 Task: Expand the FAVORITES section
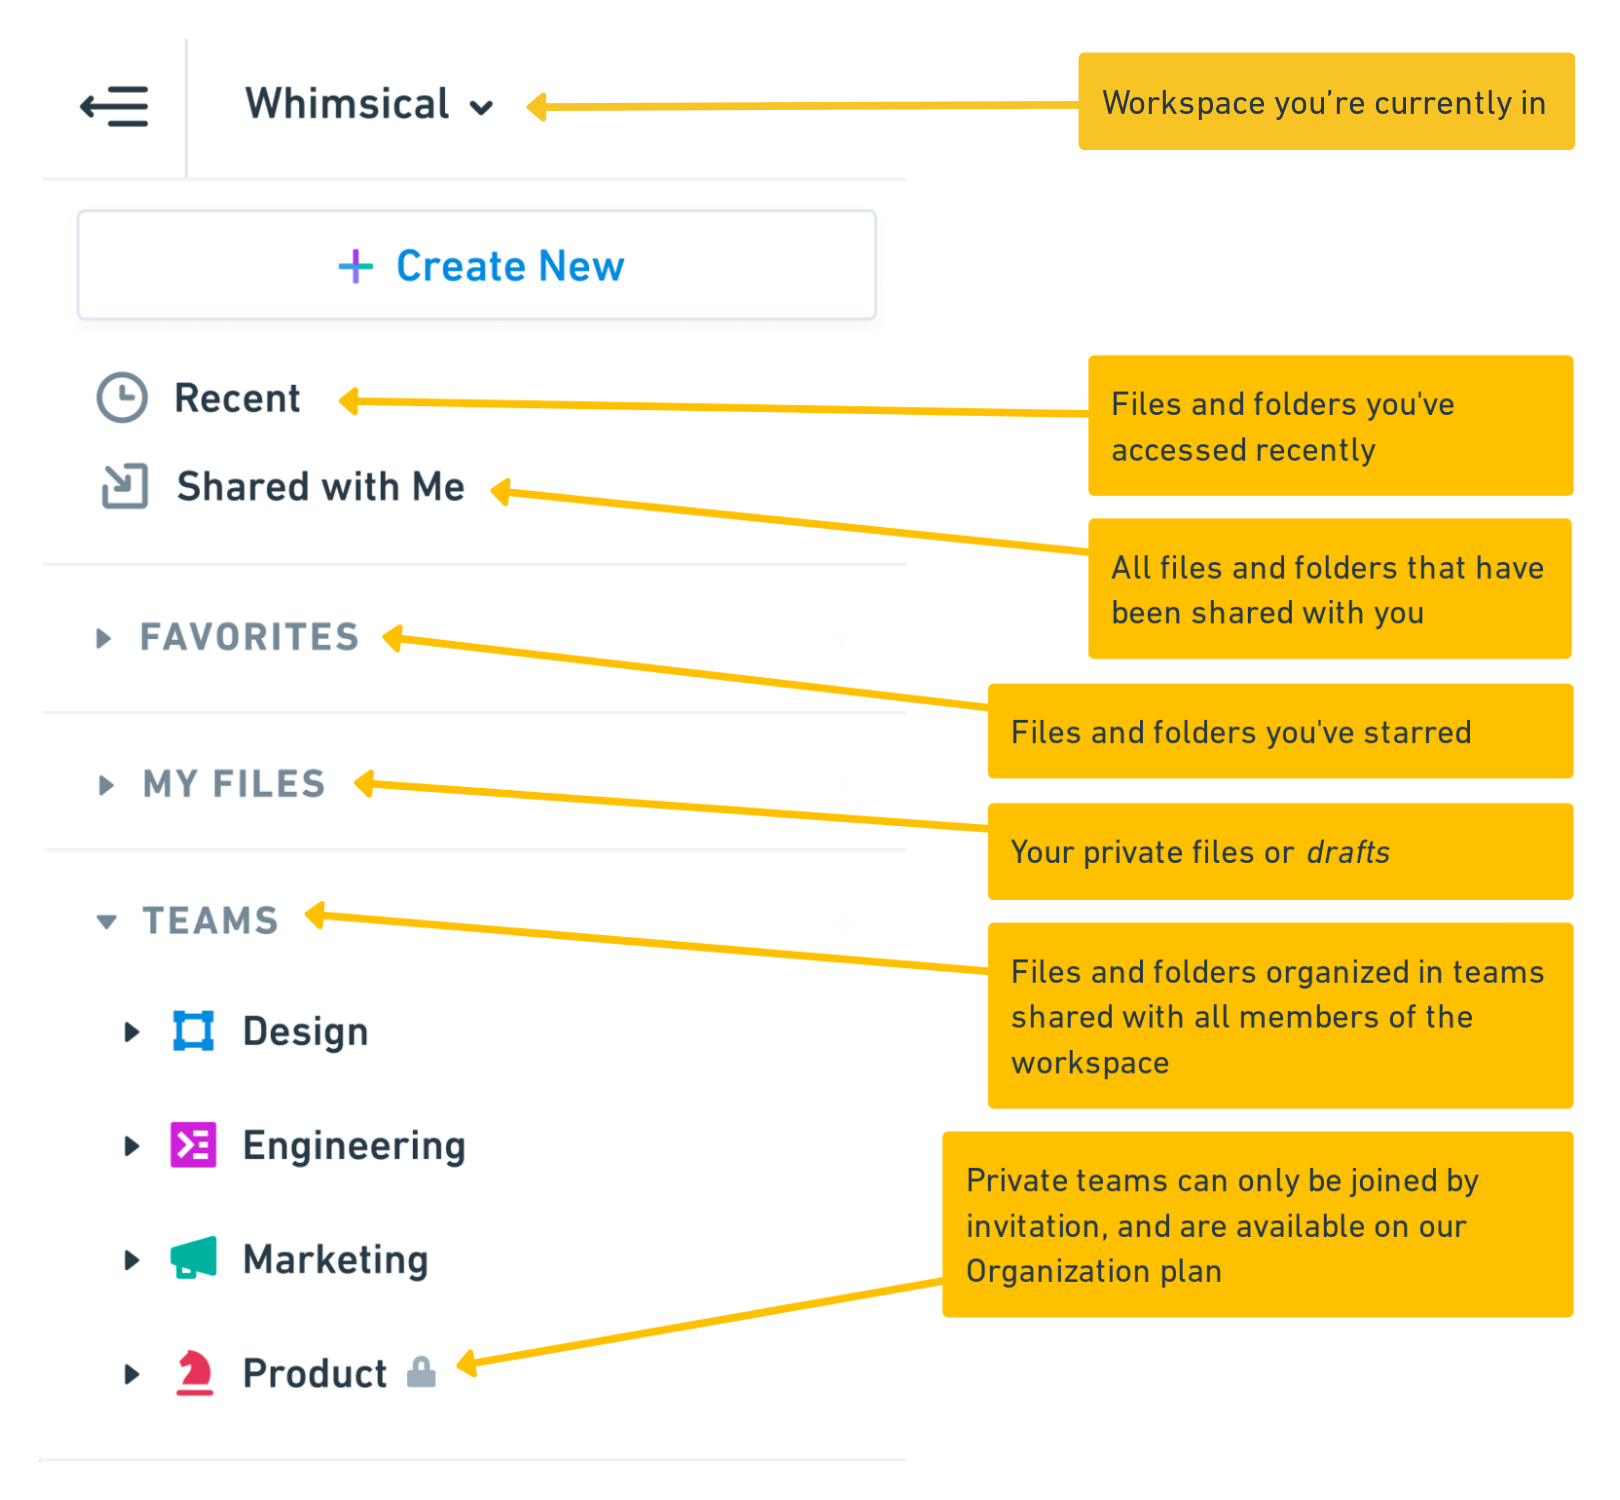103,637
